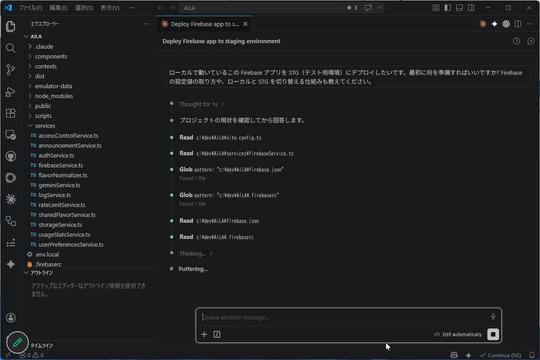Open Remote Explorer icon in activity bar
The image size is (540, 360).
pyautogui.click(x=11, y=135)
